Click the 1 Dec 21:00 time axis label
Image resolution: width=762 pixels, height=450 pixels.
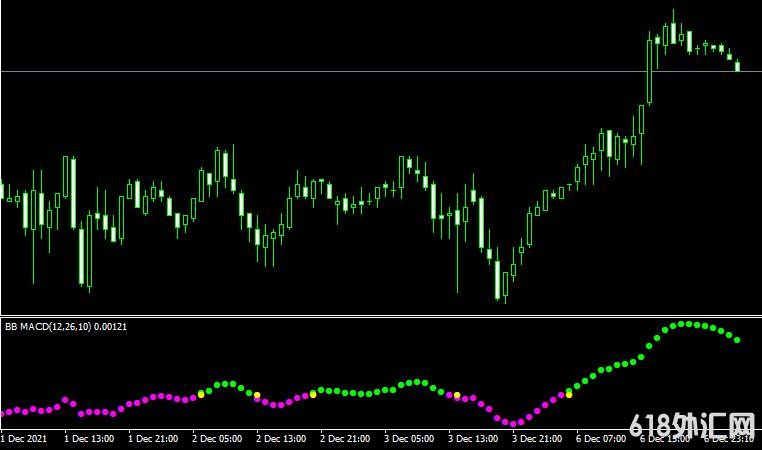pos(154,438)
